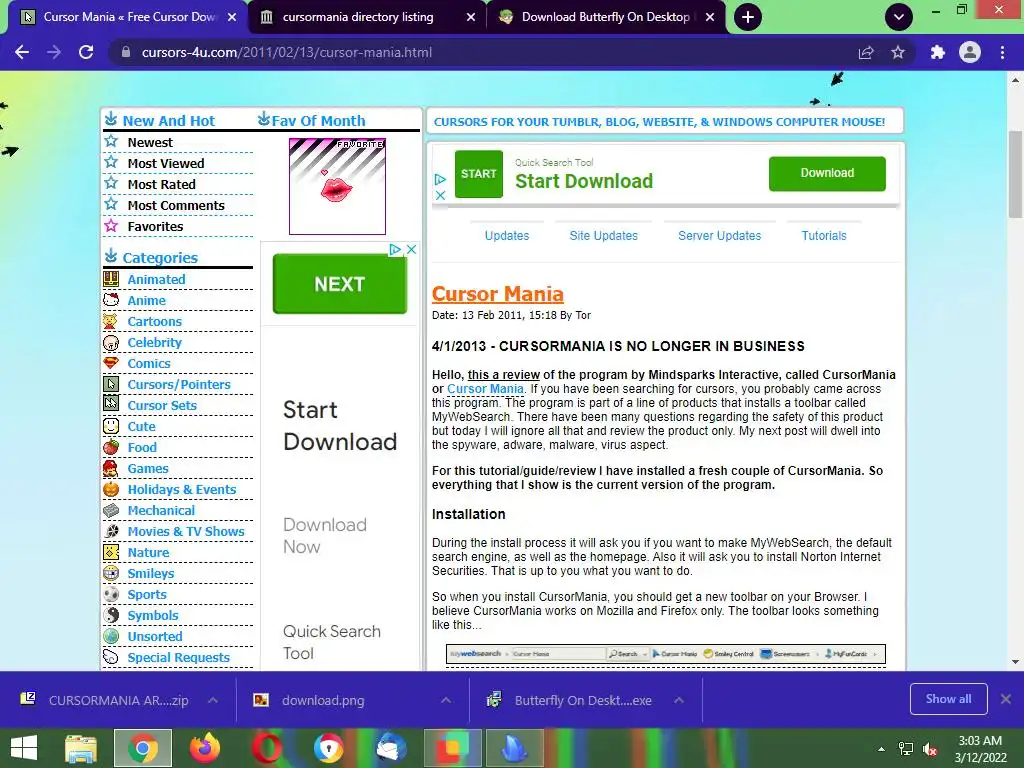1024x768 pixels.
Task: Click the green START ad square
Action: point(479,174)
